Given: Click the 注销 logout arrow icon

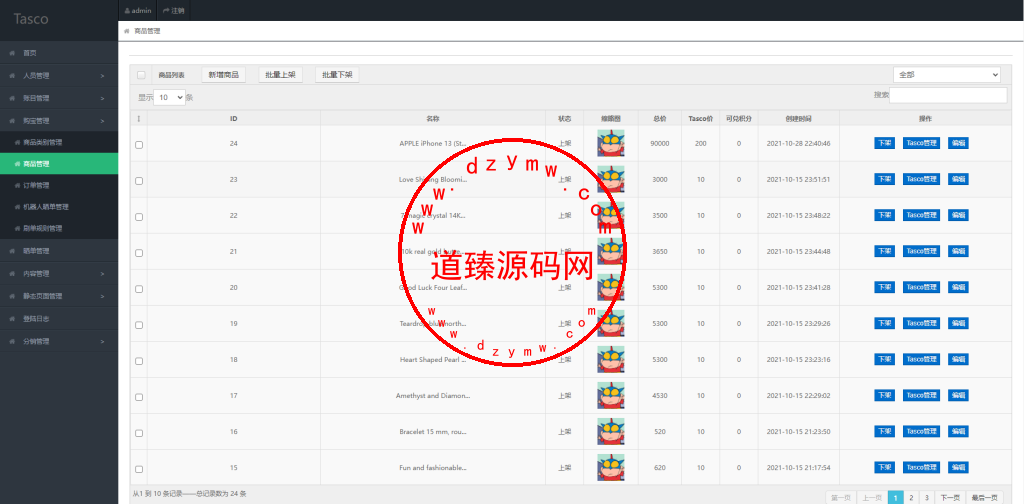Looking at the screenshot, I should point(166,11).
